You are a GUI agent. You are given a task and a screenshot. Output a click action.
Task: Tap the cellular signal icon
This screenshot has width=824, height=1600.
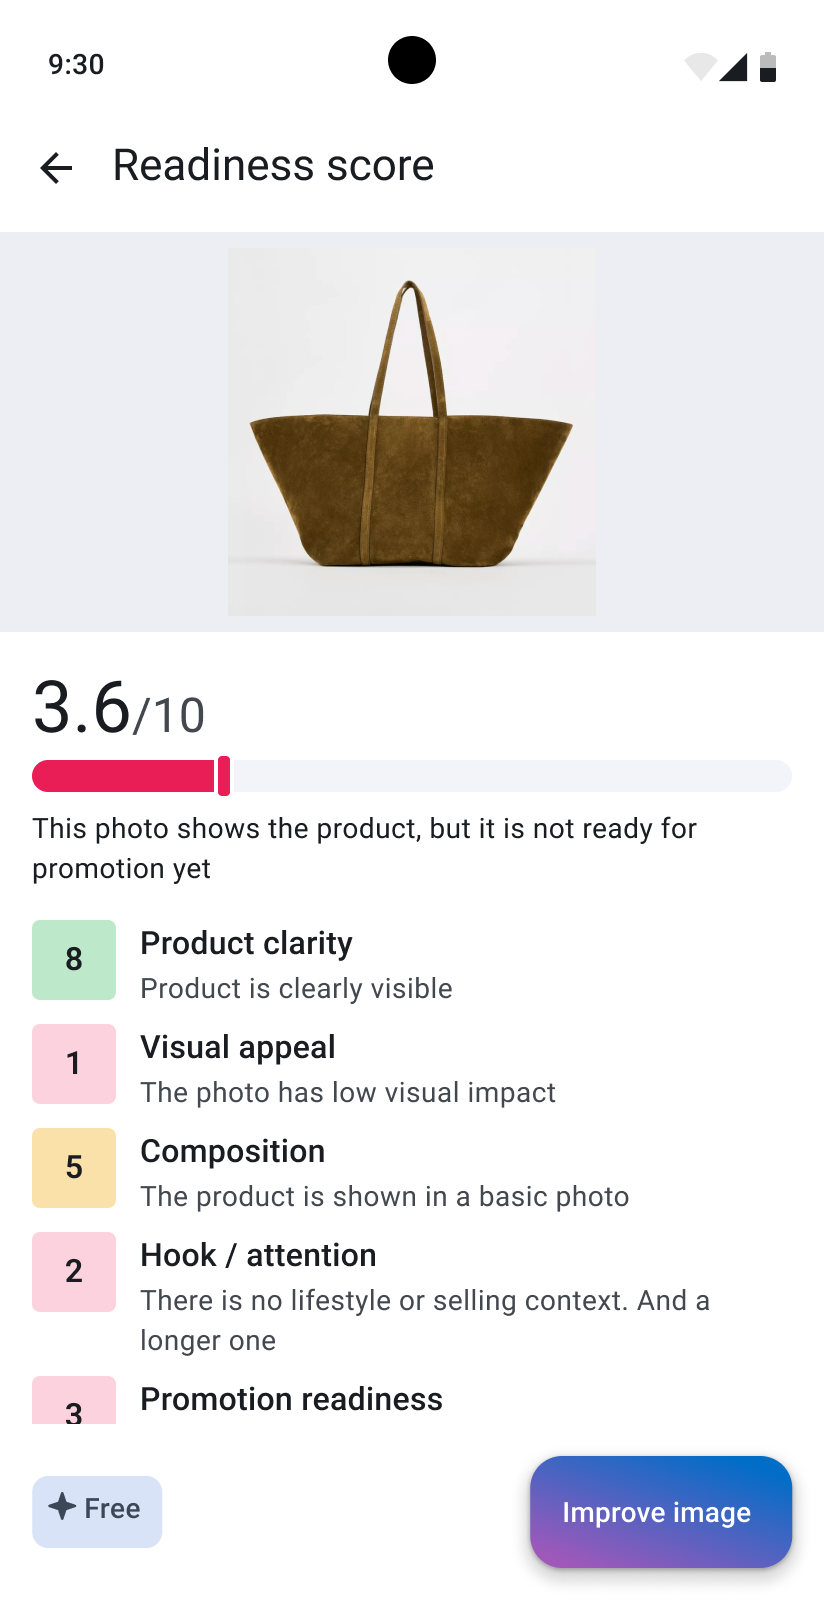pyautogui.click(x=733, y=67)
